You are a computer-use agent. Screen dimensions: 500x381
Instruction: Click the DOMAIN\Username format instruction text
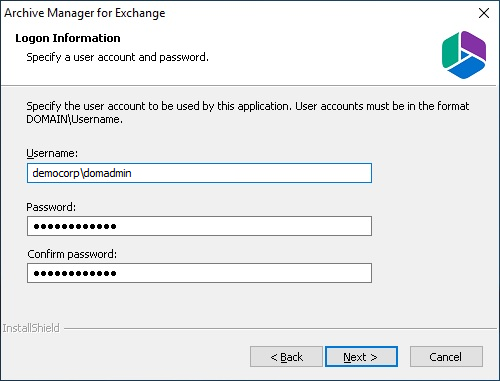[248, 112]
